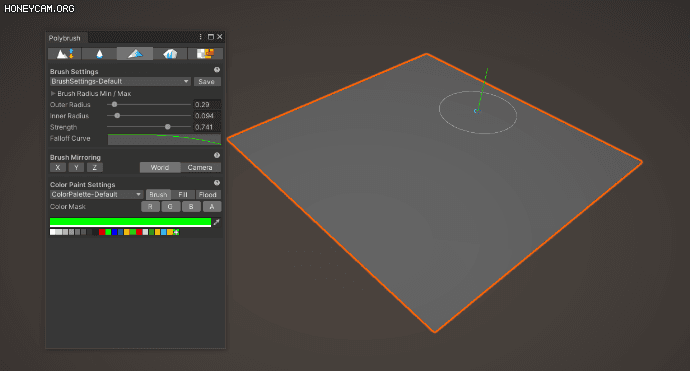Toggle the G color mask channel

tap(170, 206)
